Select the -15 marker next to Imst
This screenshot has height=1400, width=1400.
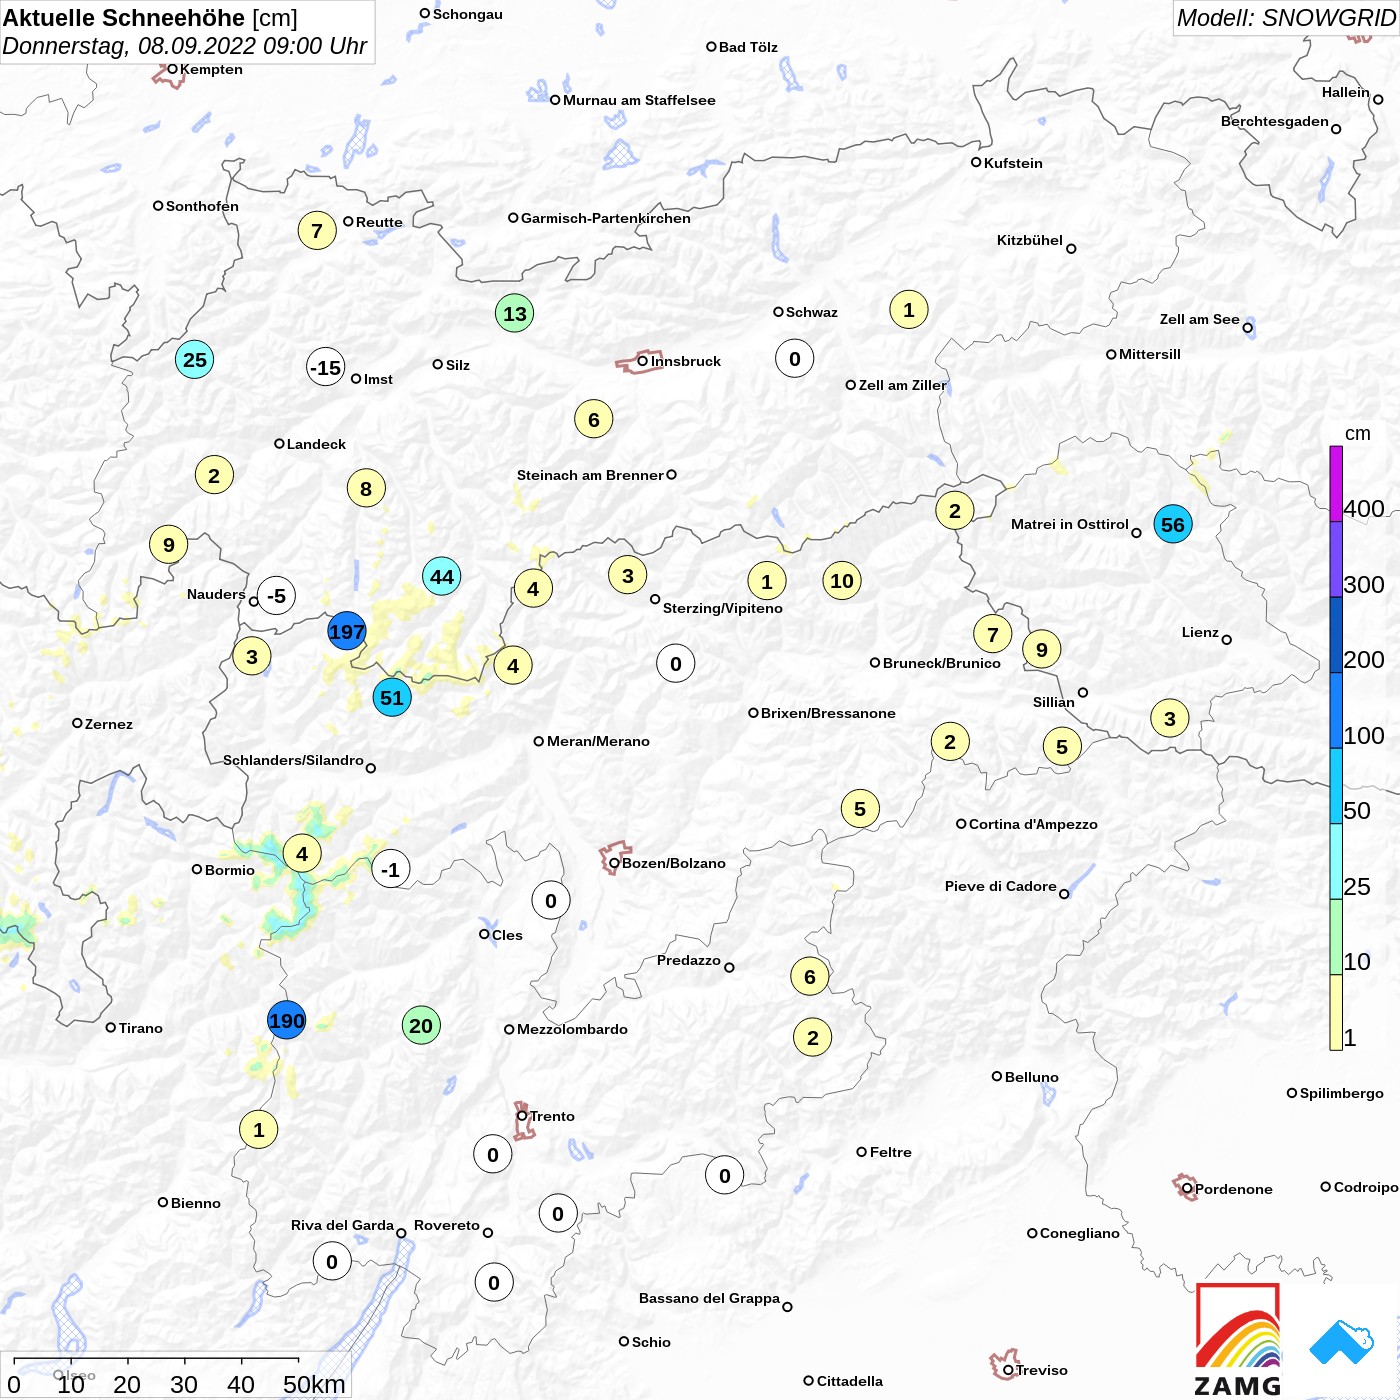tap(326, 367)
